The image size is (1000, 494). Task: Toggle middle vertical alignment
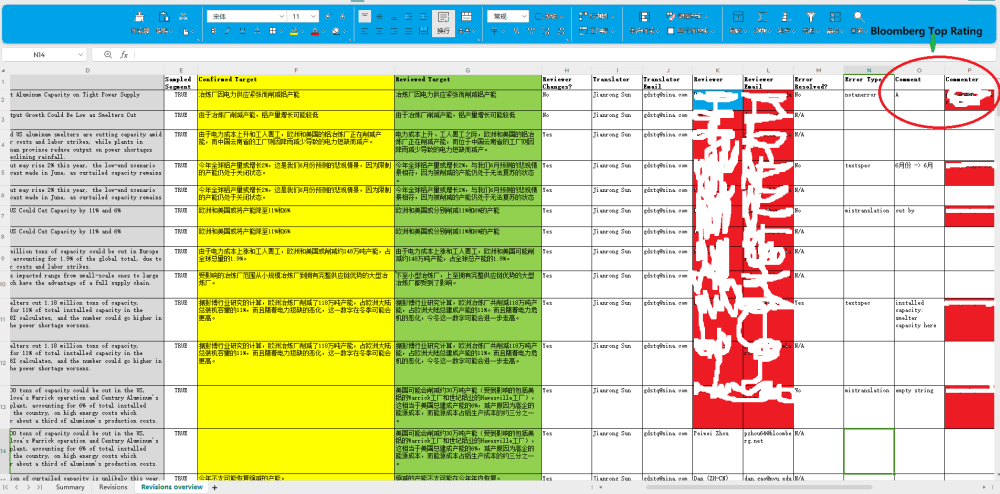pyautogui.click(x=379, y=17)
